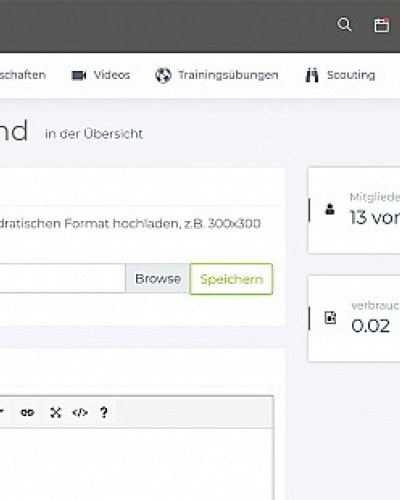Viewport: 400px width, 500px height.
Task: Open editor help question mark
Action: point(104,413)
